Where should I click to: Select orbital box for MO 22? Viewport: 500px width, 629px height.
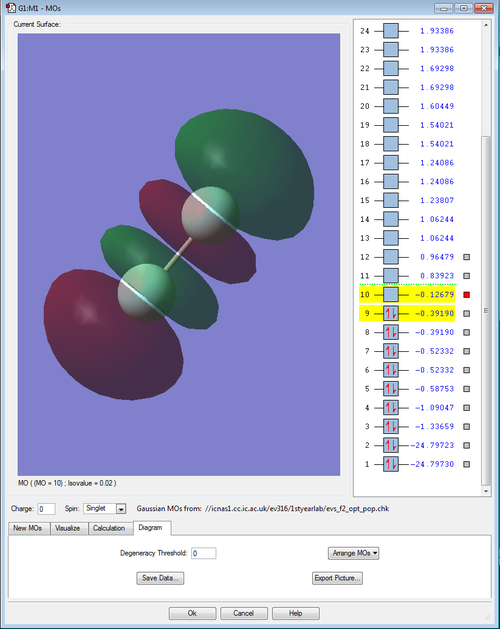[x=390, y=69]
